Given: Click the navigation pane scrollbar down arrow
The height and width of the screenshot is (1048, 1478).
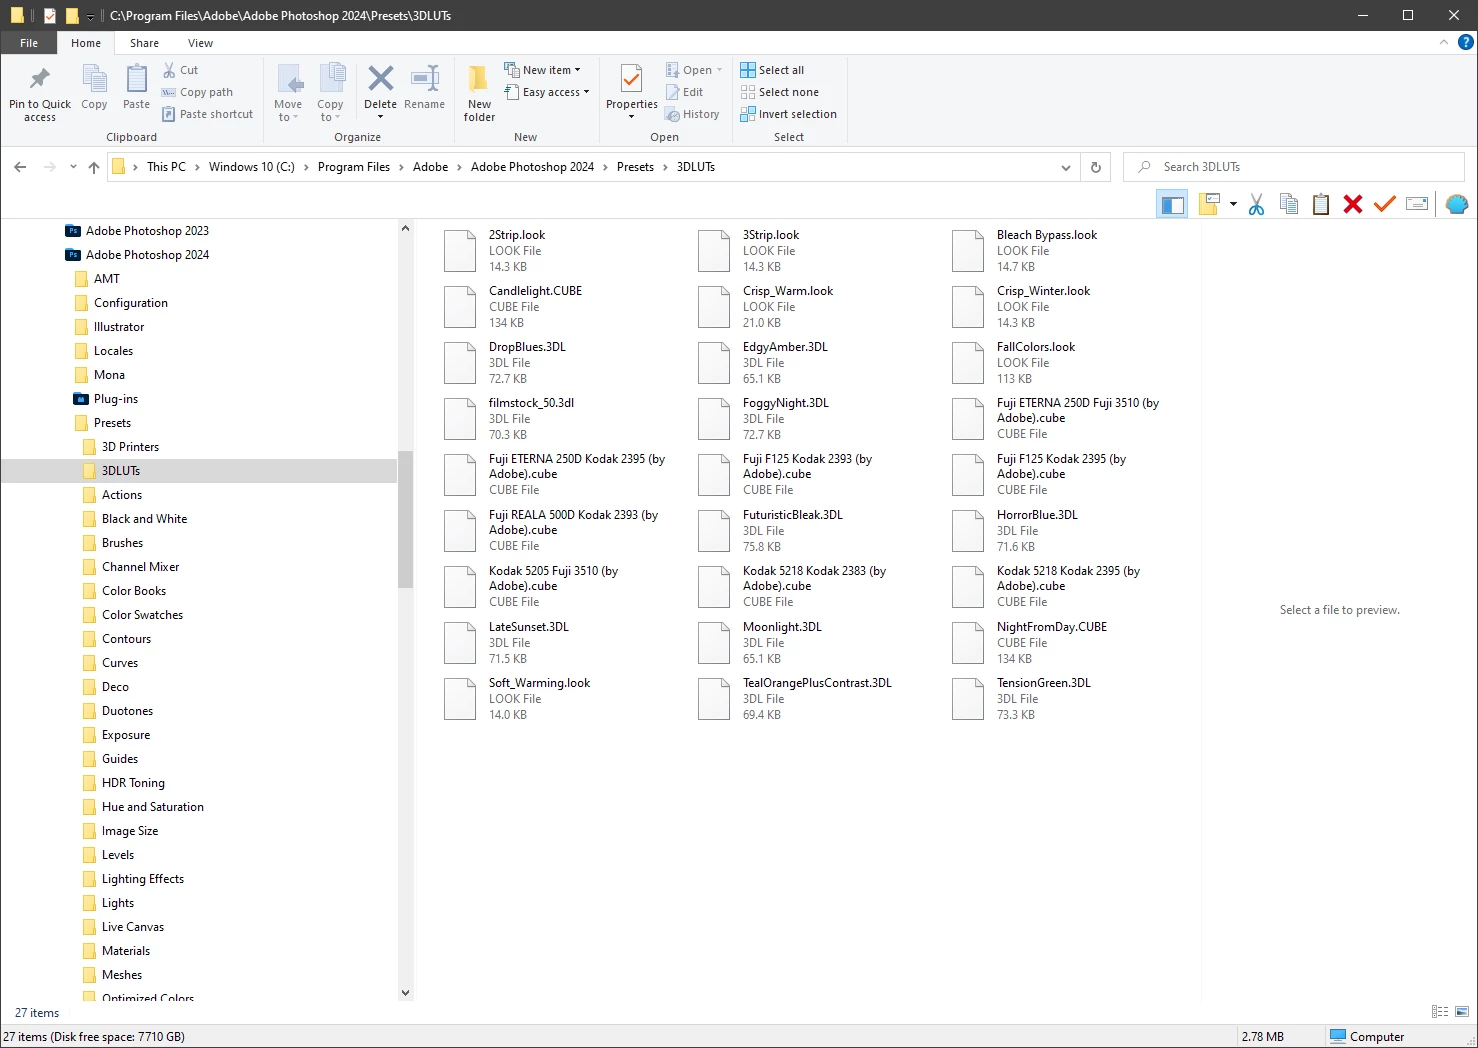Looking at the screenshot, I should point(405,993).
